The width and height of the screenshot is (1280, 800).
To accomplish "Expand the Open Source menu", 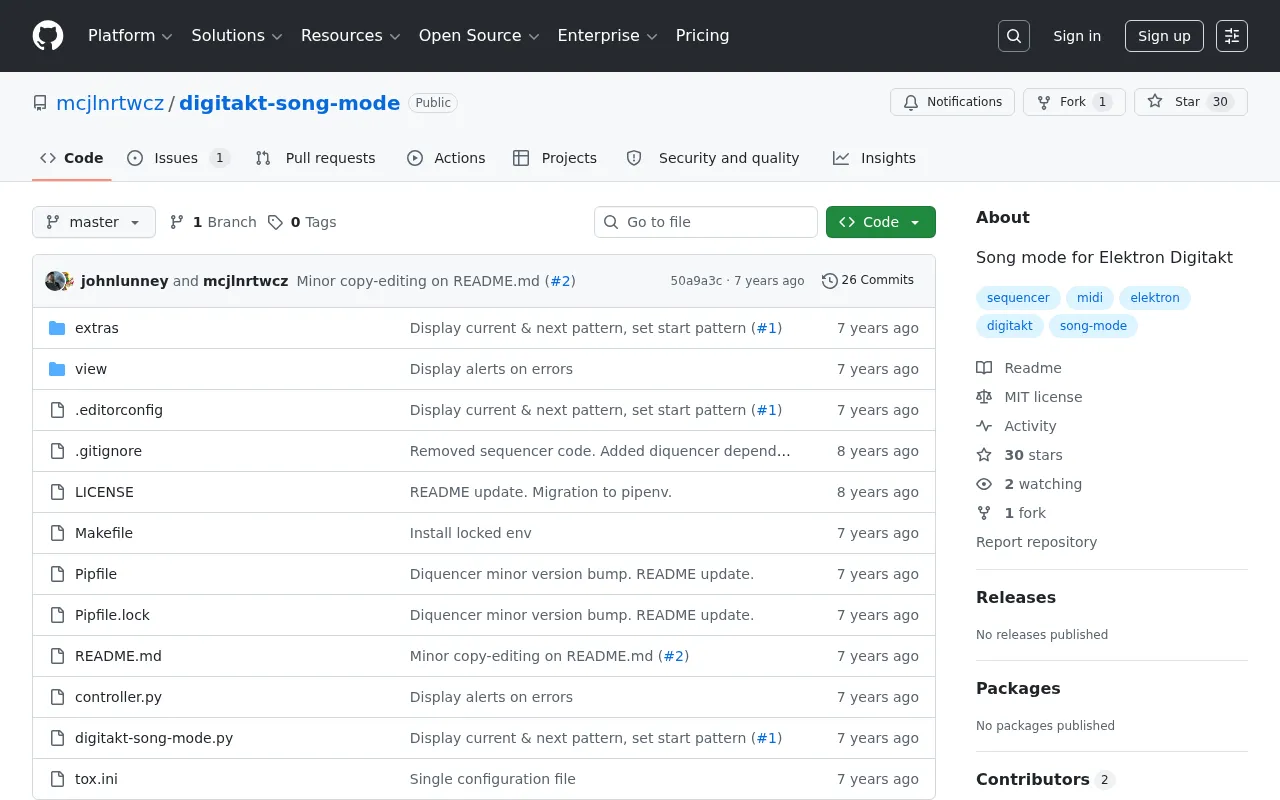I will tap(479, 36).
